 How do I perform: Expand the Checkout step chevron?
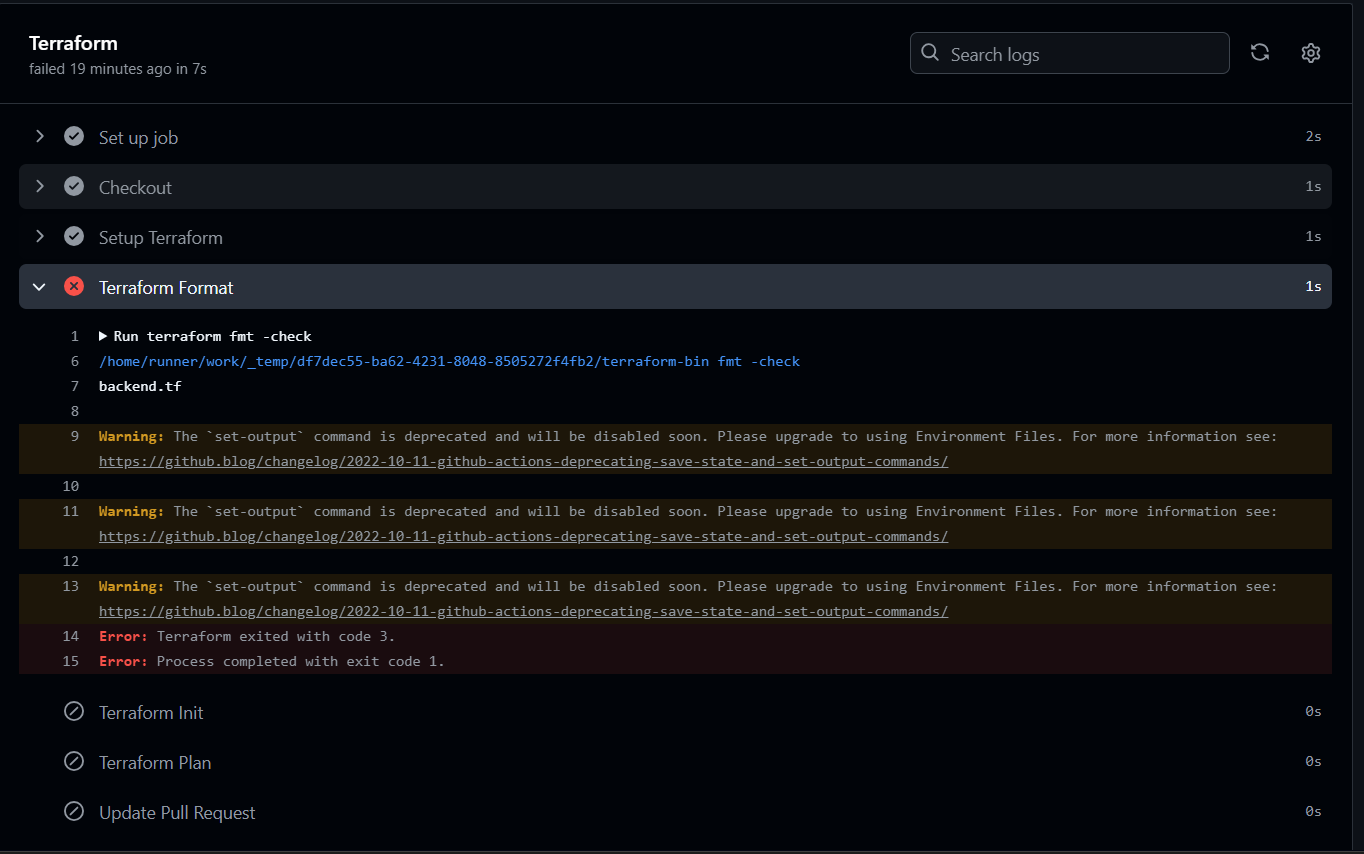click(x=40, y=186)
